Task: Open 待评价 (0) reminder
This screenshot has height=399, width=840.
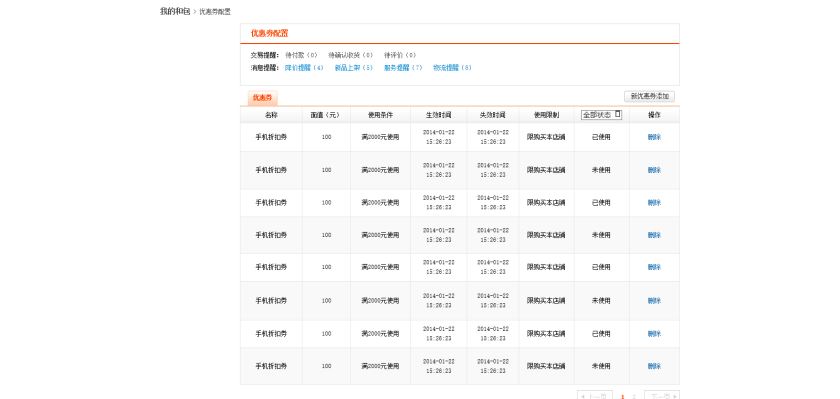Action: click(x=400, y=55)
